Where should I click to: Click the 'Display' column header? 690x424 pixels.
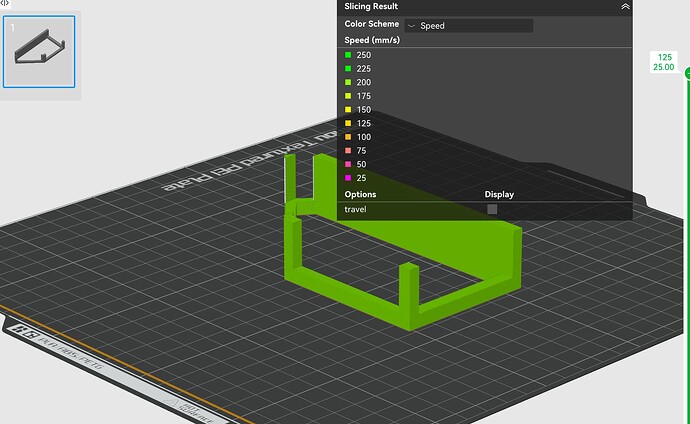(x=499, y=194)
